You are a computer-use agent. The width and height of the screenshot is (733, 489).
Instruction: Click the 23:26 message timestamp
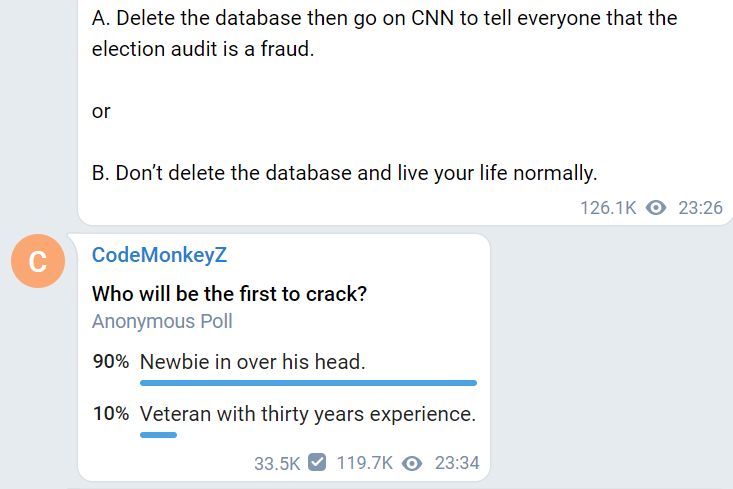[700, 208]
